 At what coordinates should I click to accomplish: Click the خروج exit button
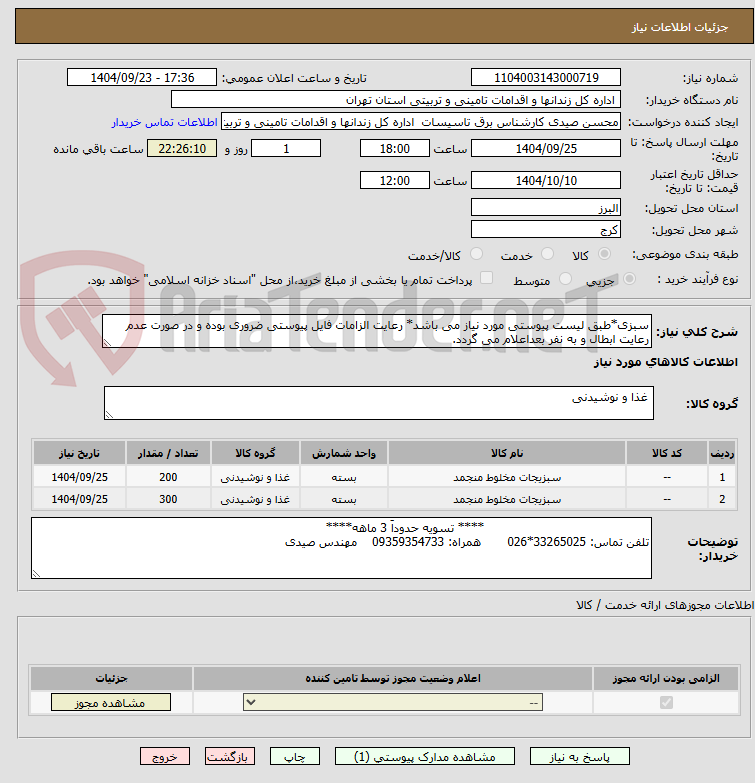(x=165, y=757)
